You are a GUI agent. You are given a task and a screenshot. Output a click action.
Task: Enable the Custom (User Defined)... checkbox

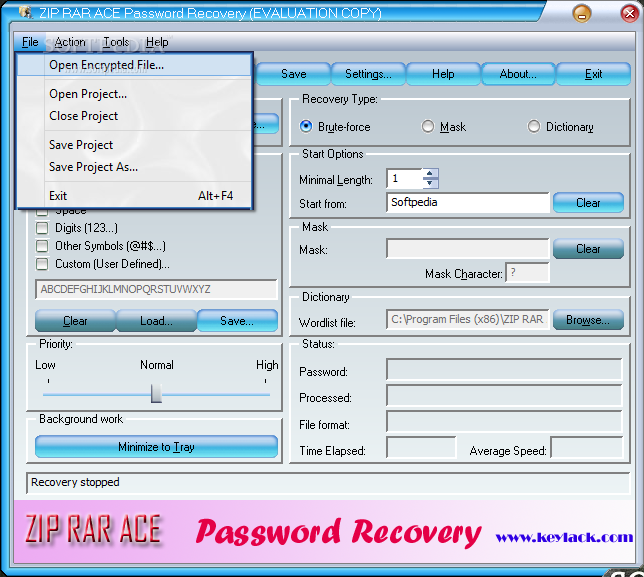click(42, 264)
